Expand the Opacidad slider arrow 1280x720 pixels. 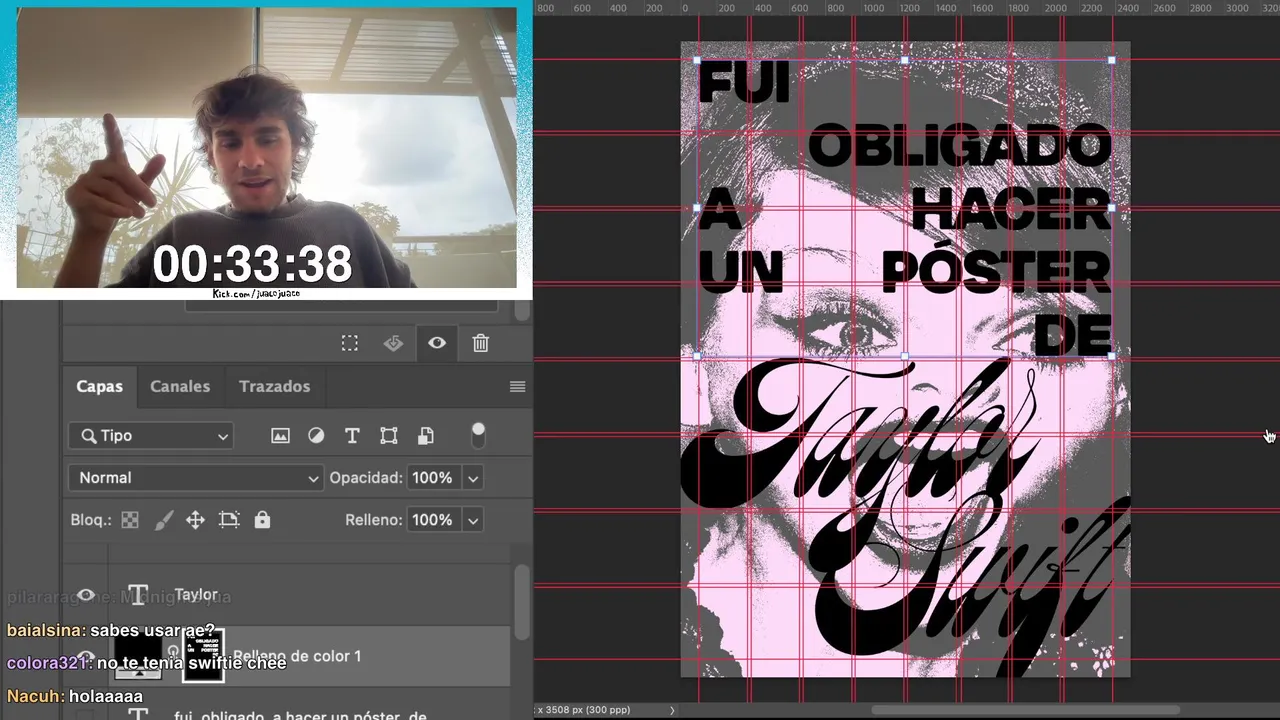point(473,478)
